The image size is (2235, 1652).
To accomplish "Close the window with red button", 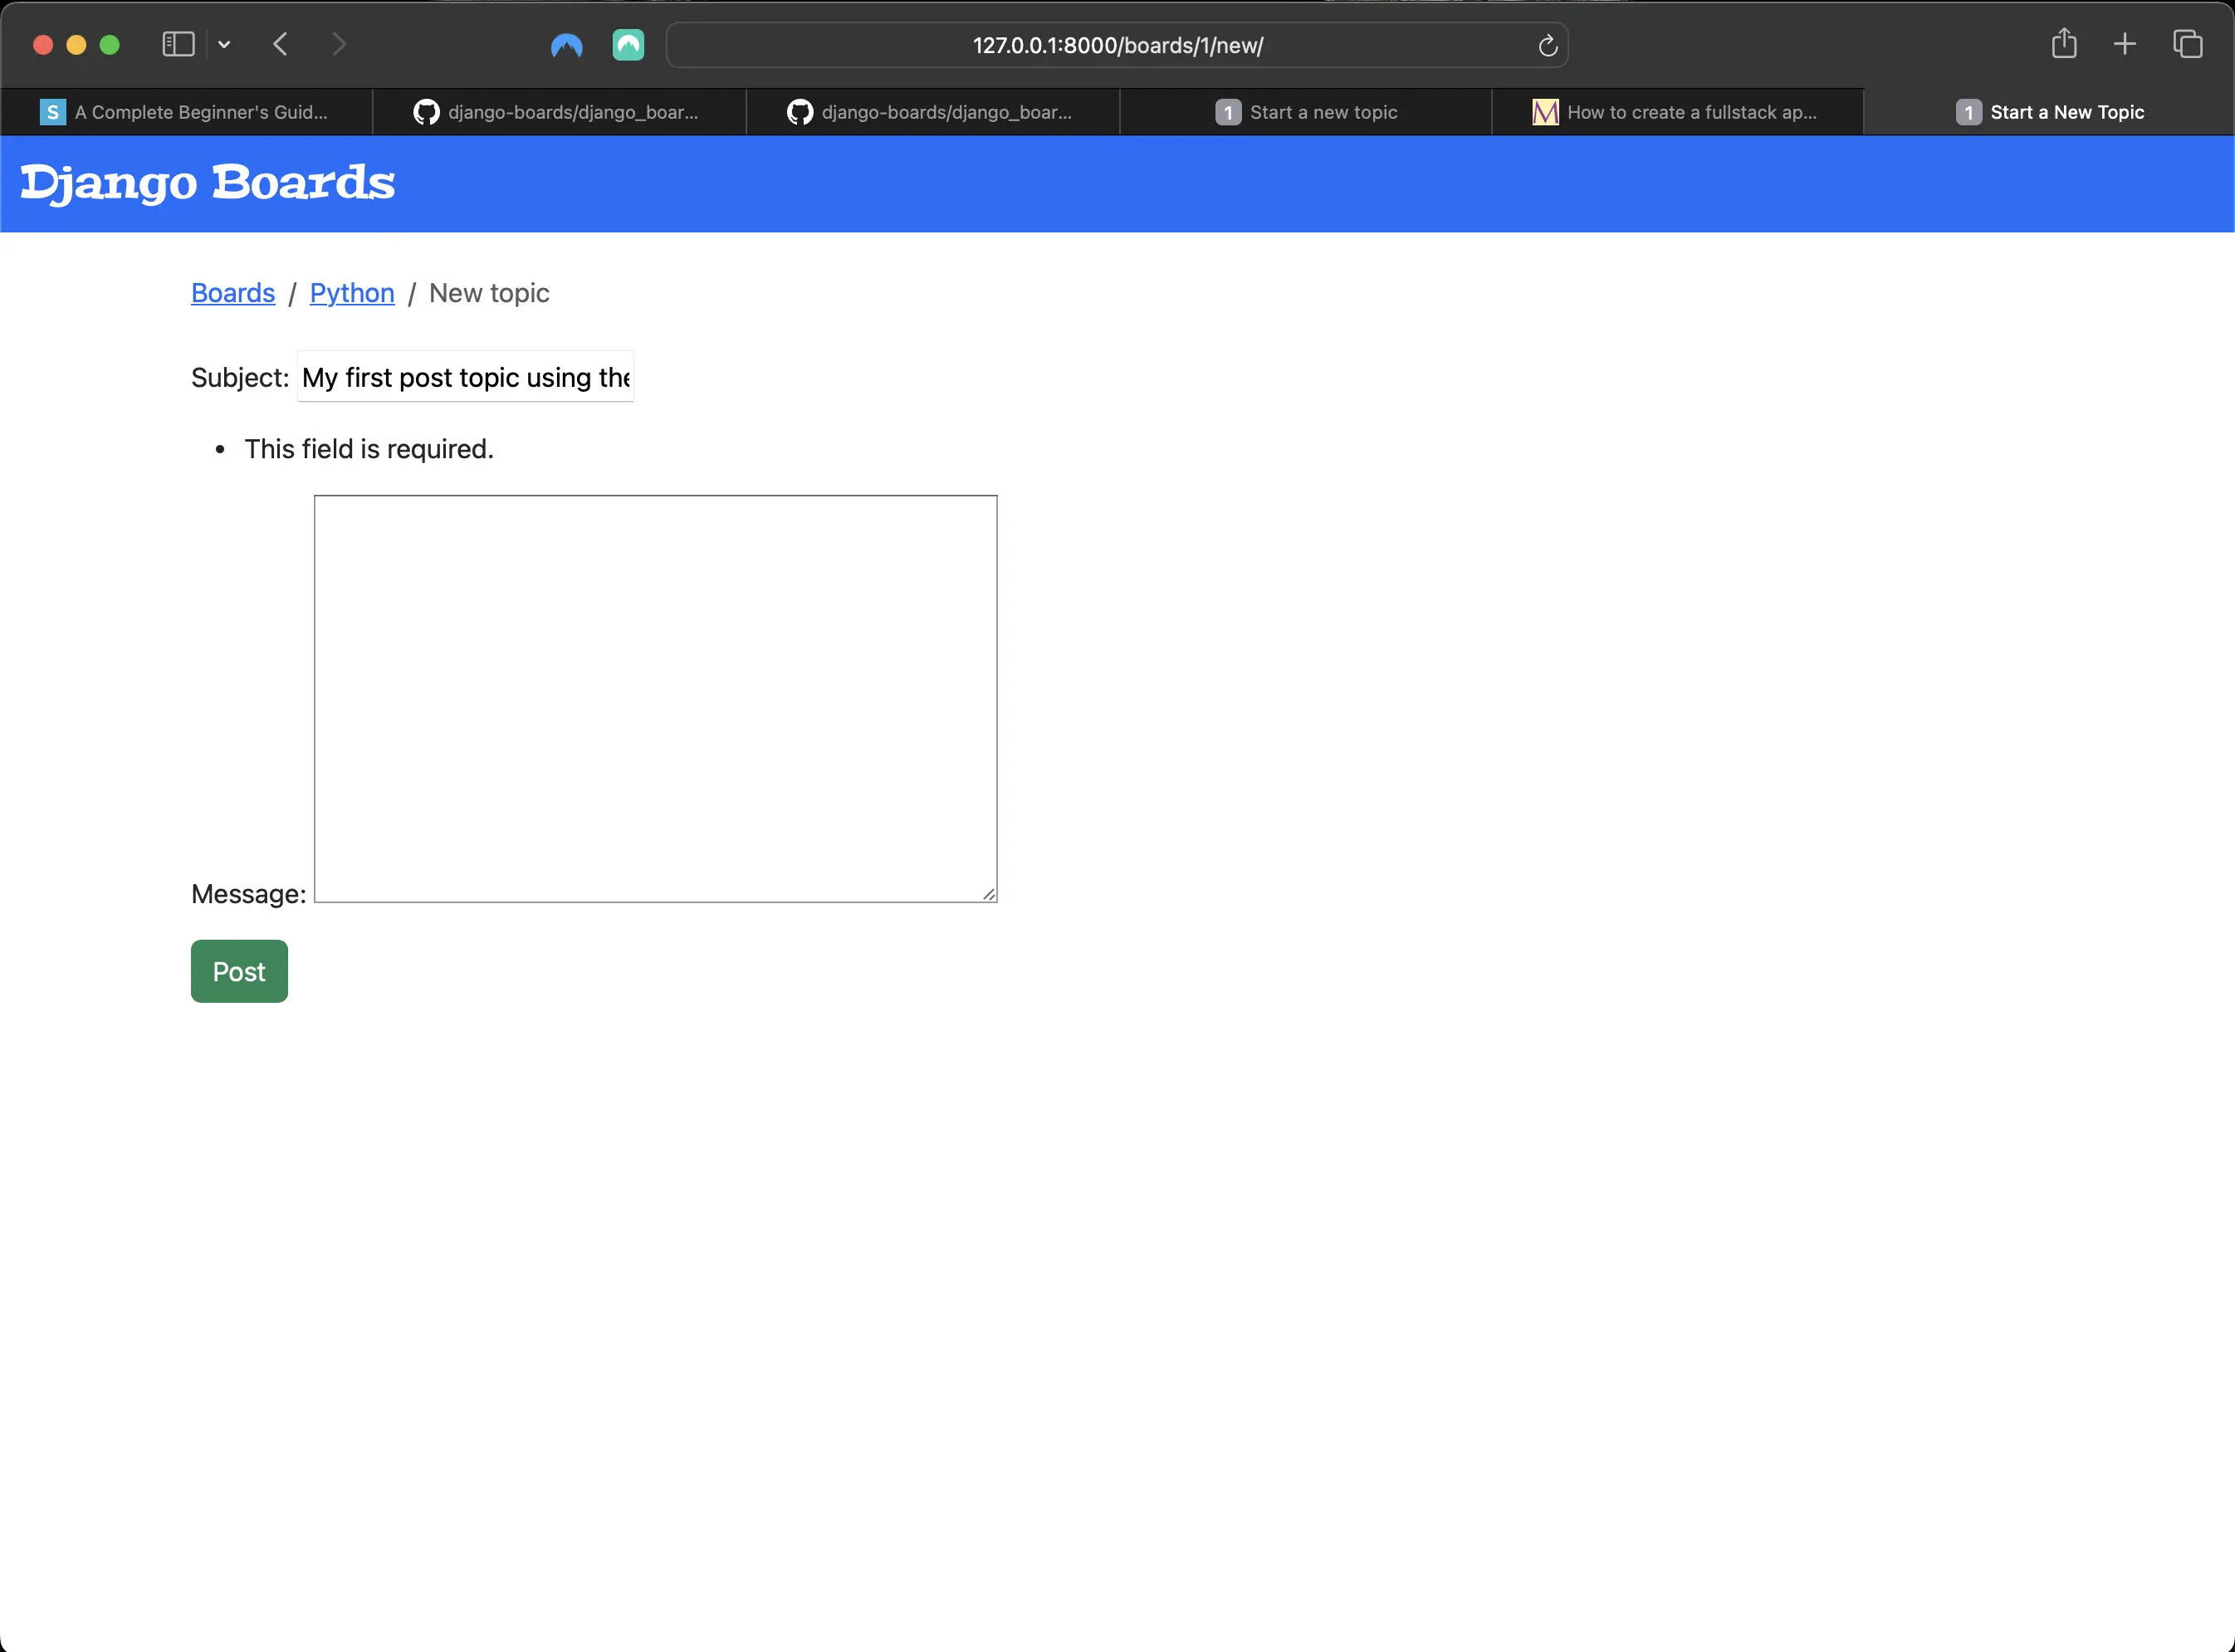I will [x=43, y=45].
